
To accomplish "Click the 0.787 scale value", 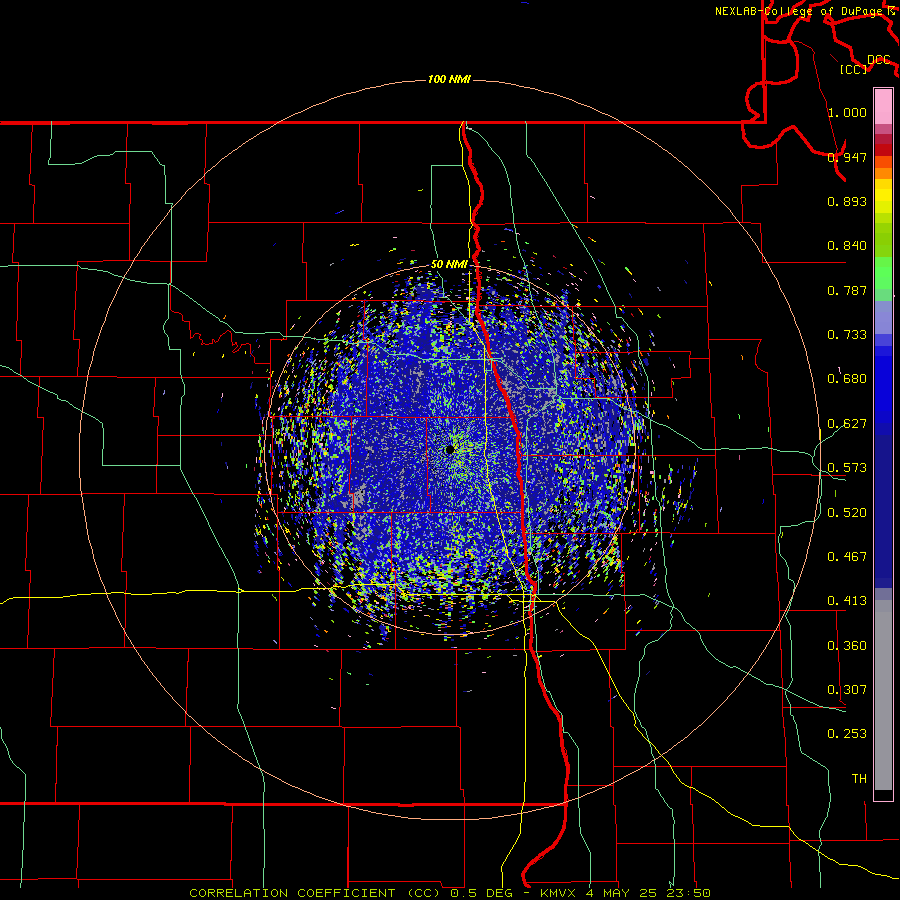I will [x=847, y=290].
